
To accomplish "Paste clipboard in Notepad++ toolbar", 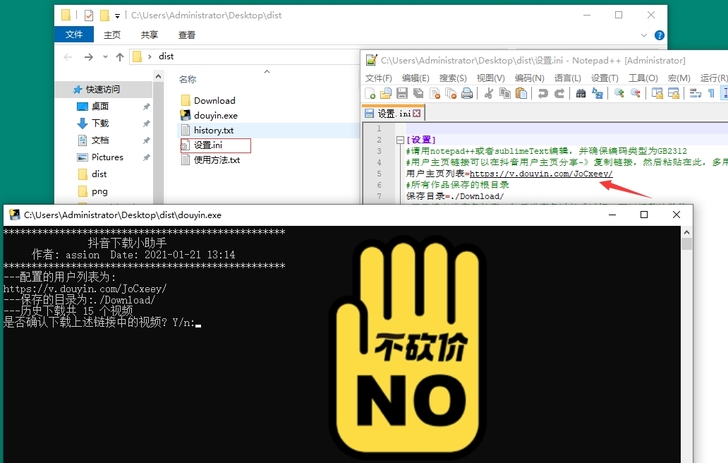I will (521, 93).
